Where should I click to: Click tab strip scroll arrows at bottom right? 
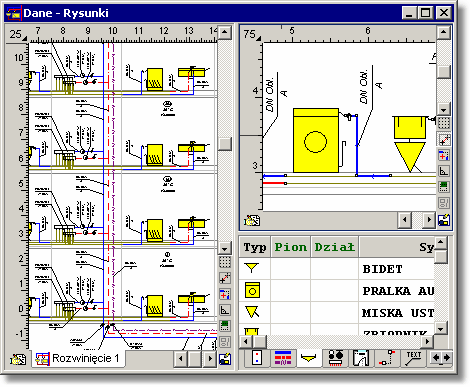point(441,358)
